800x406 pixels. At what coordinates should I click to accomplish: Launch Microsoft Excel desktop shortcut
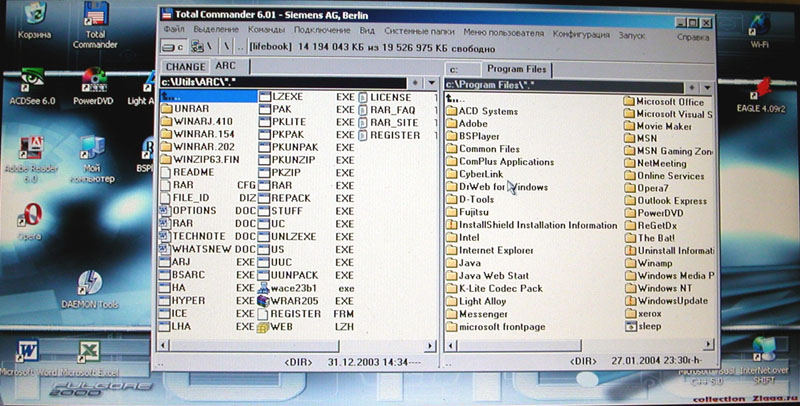coord(90,358)
